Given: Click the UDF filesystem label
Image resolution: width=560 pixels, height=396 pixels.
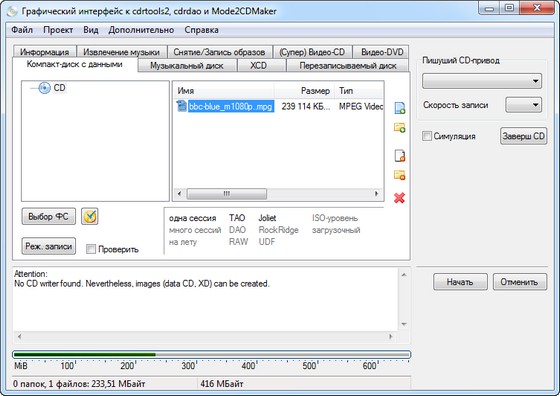Looking at the screenshot, I should 267,242.
